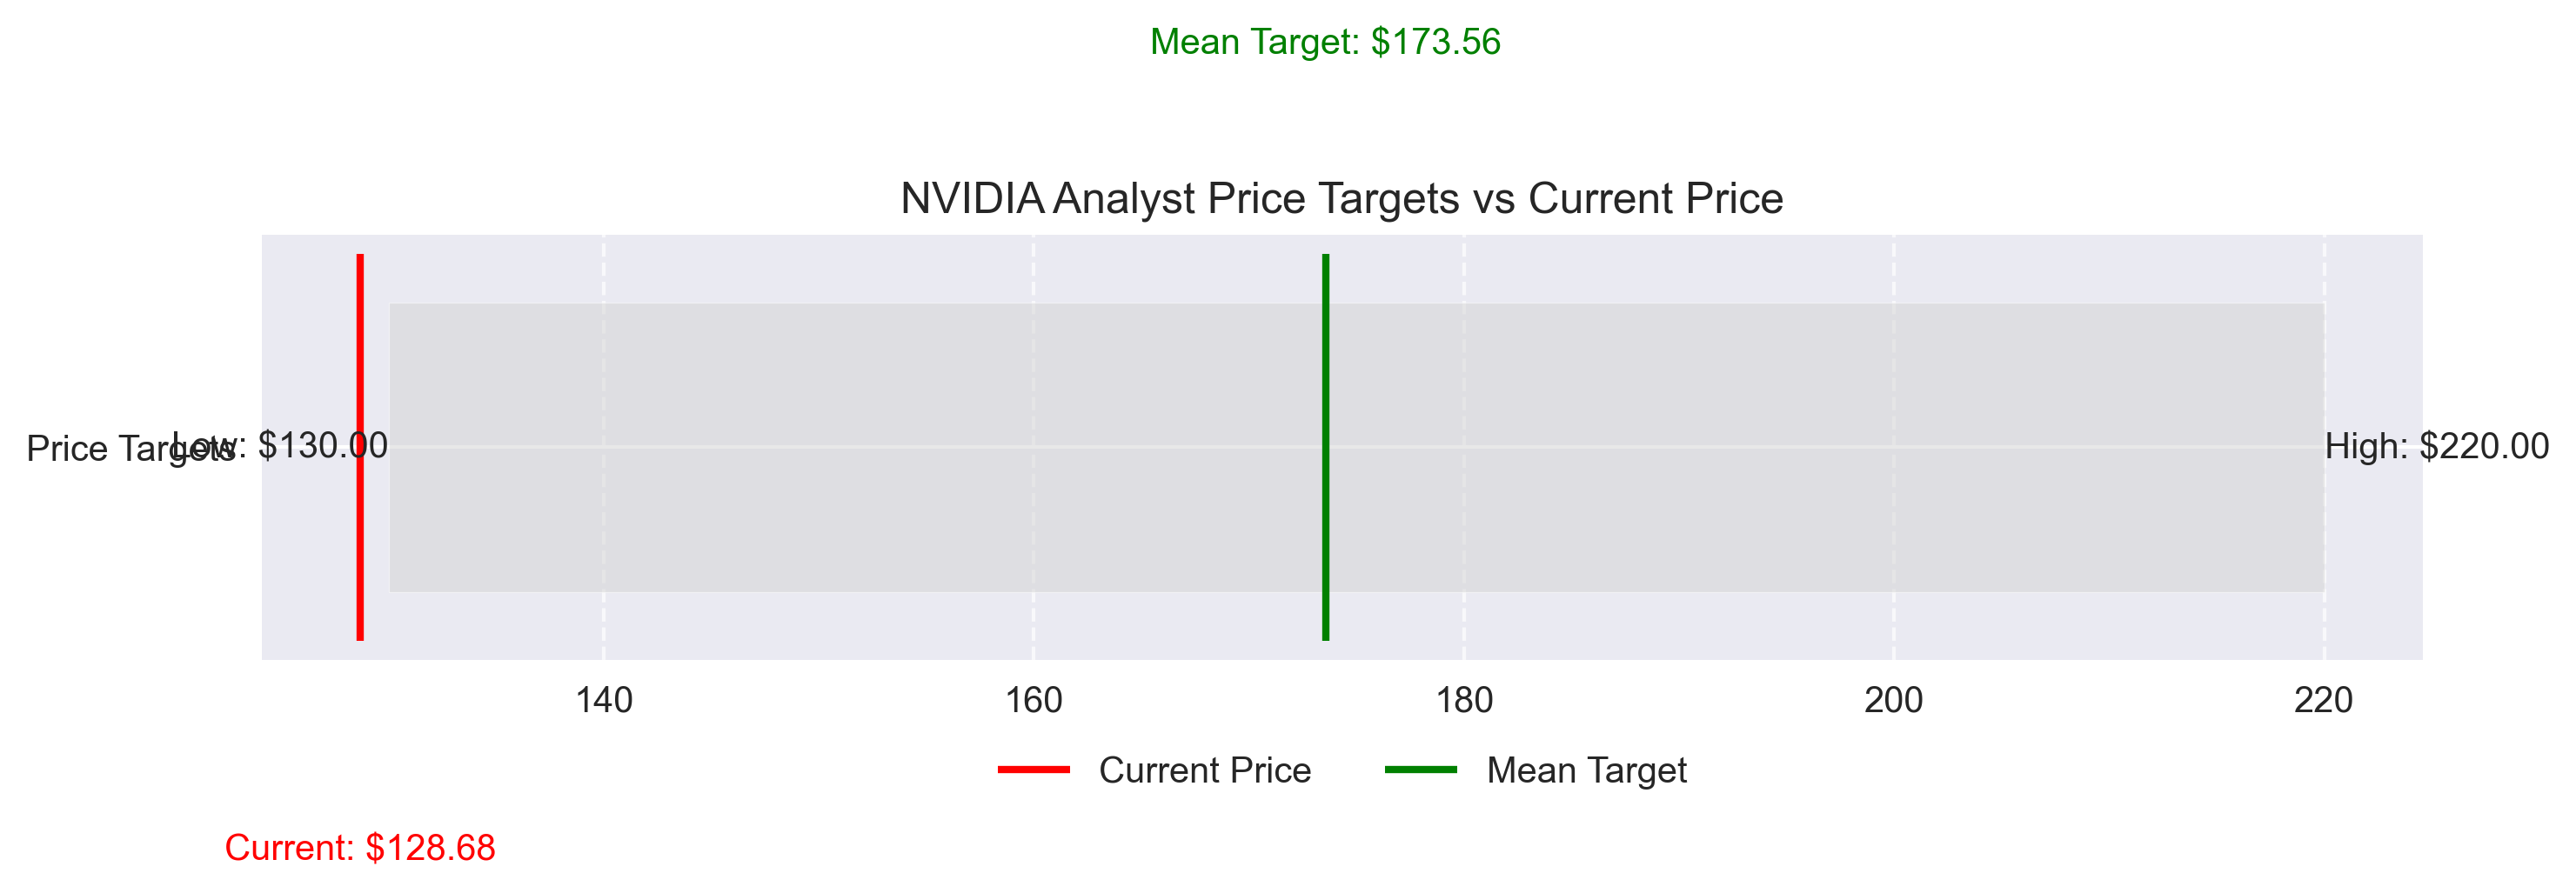2576x893 pixels.
Task: Click the dashed vertical gridline at 160
Action: (x=1033, y=270)
